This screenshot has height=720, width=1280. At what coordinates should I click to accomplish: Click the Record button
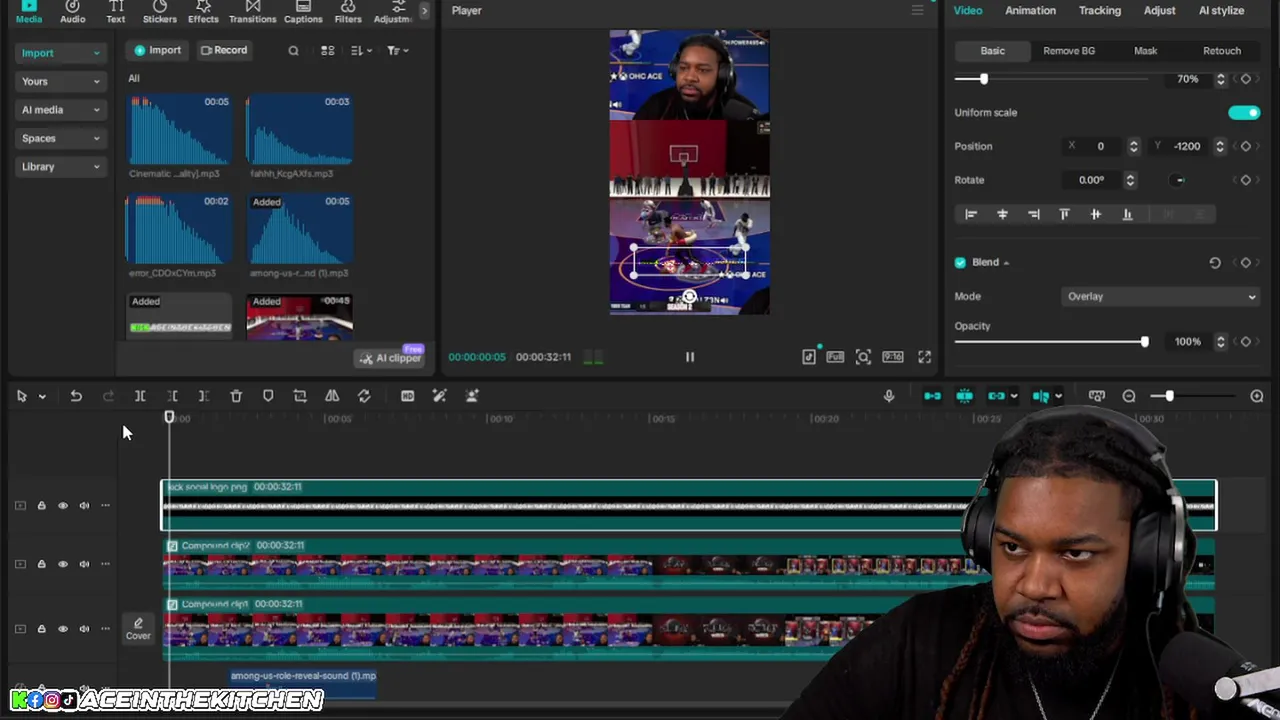pos(223,50)
